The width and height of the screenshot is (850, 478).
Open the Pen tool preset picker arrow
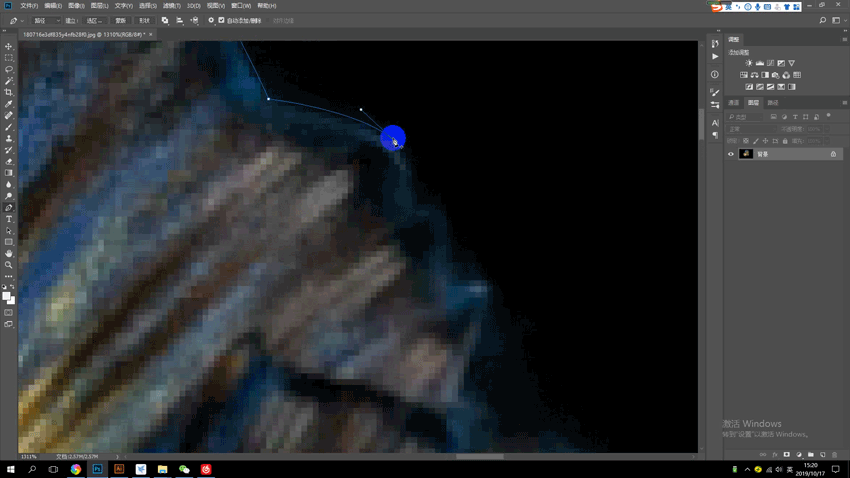tap(22, 21)
